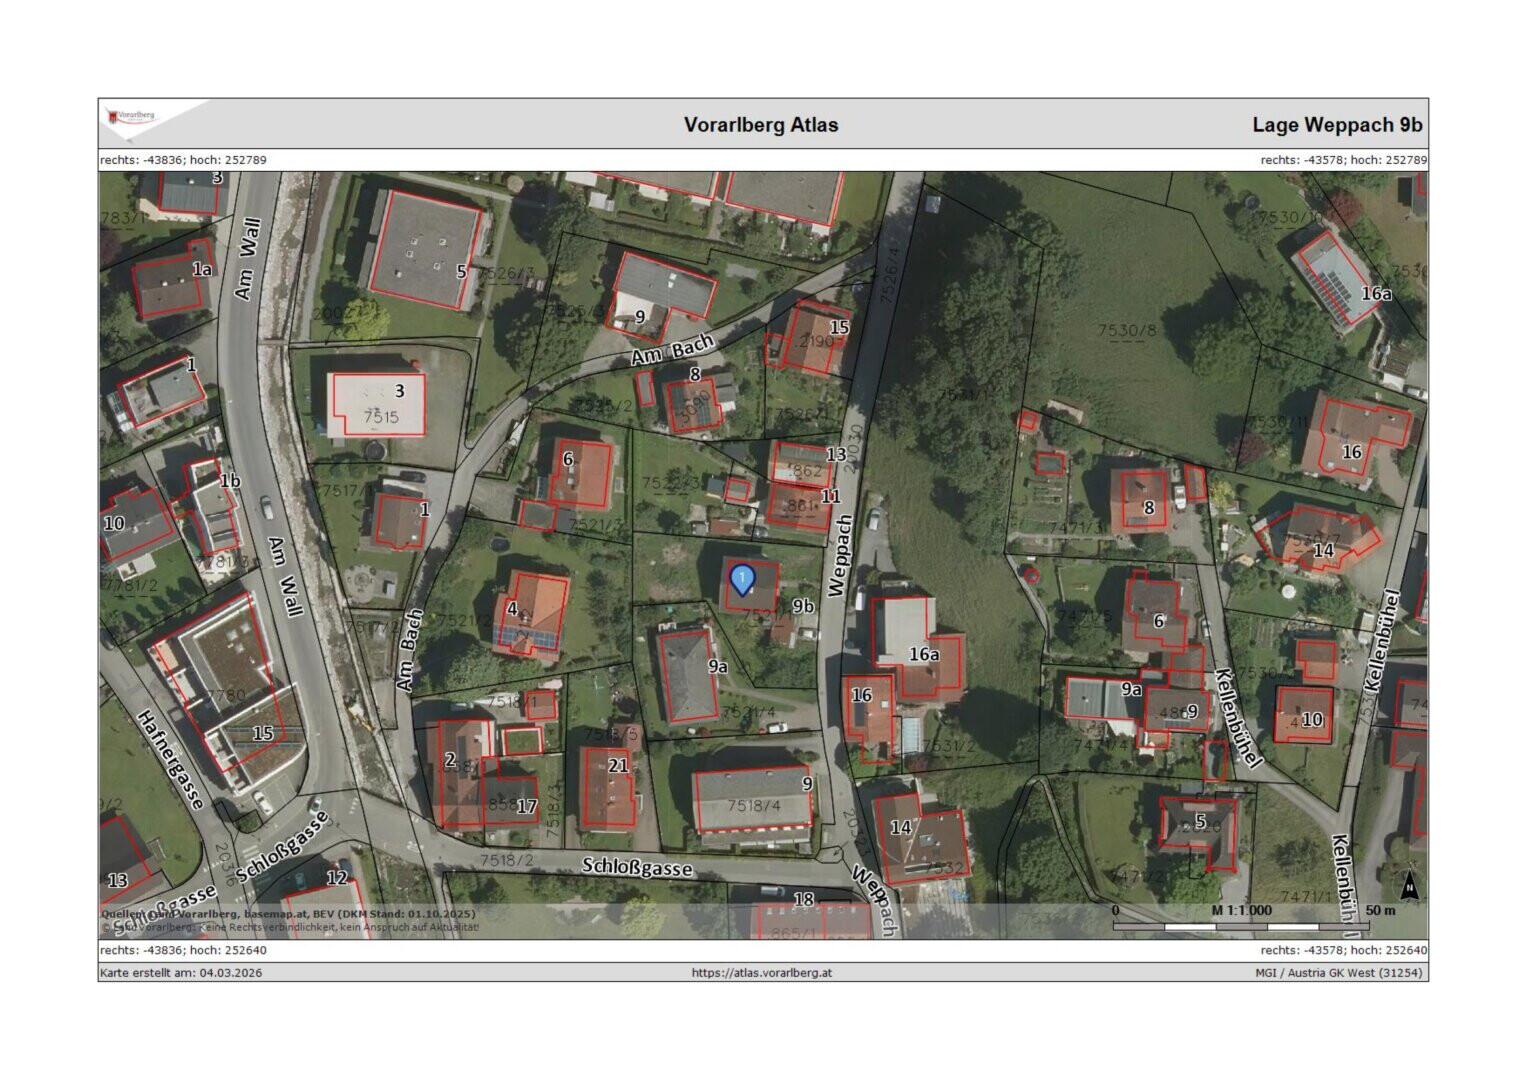Image resolution: width=1527 pixels, height=1080 pixels.
Task: Click the Vorarlberg logo in header
Action: 132,118
